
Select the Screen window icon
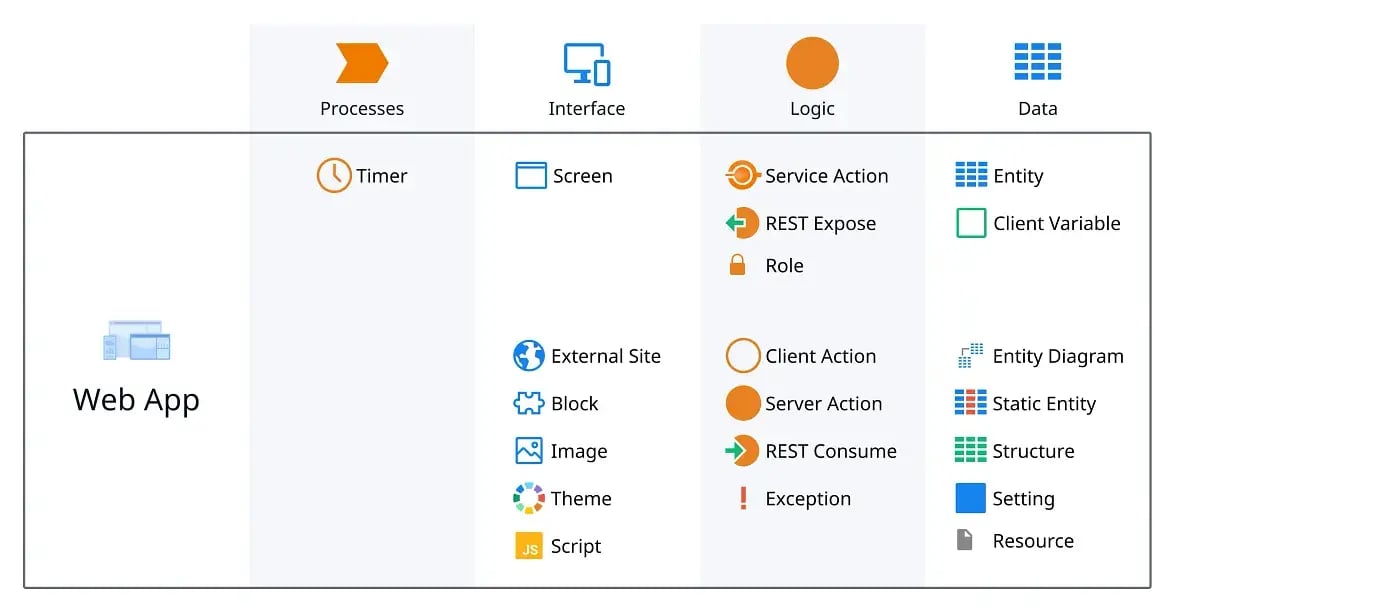531,176
